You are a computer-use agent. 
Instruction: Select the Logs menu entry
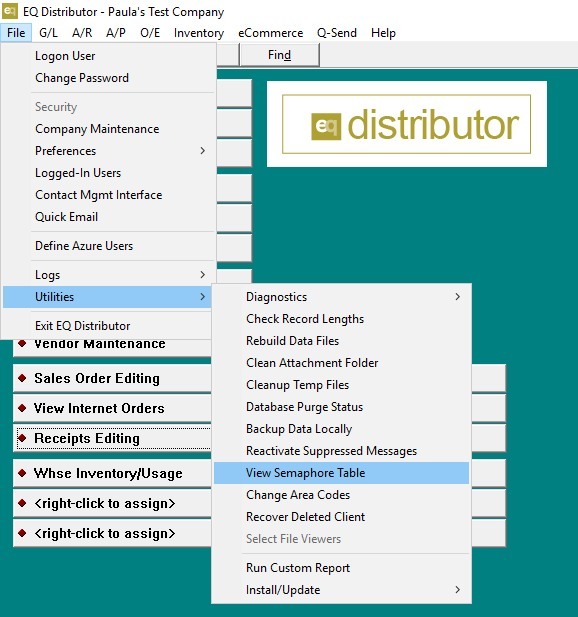point(108,275)
